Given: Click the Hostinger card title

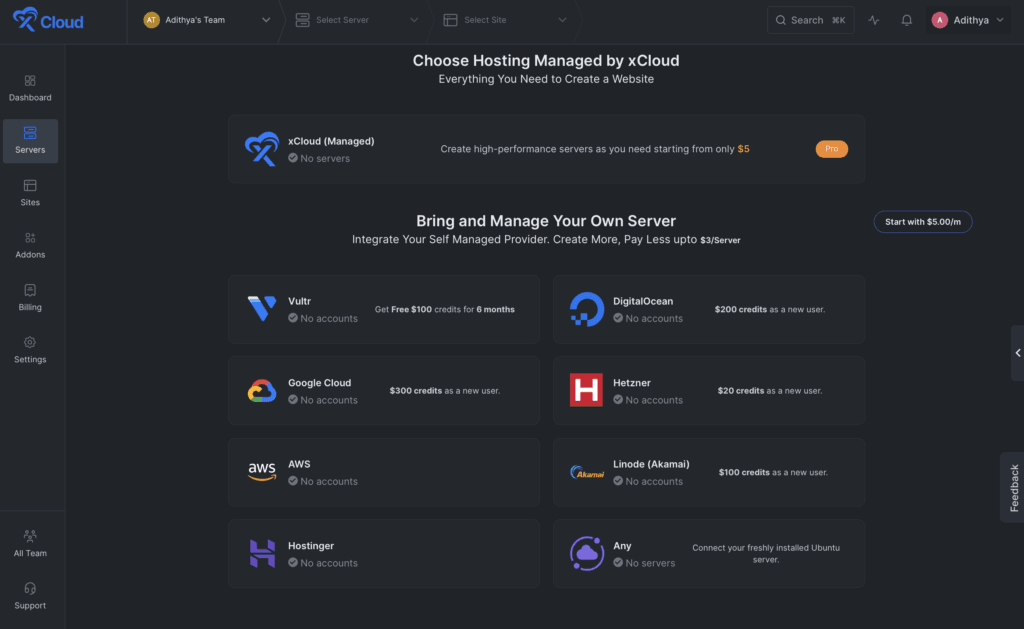Looking at the screenshot, I should (311, 545).
